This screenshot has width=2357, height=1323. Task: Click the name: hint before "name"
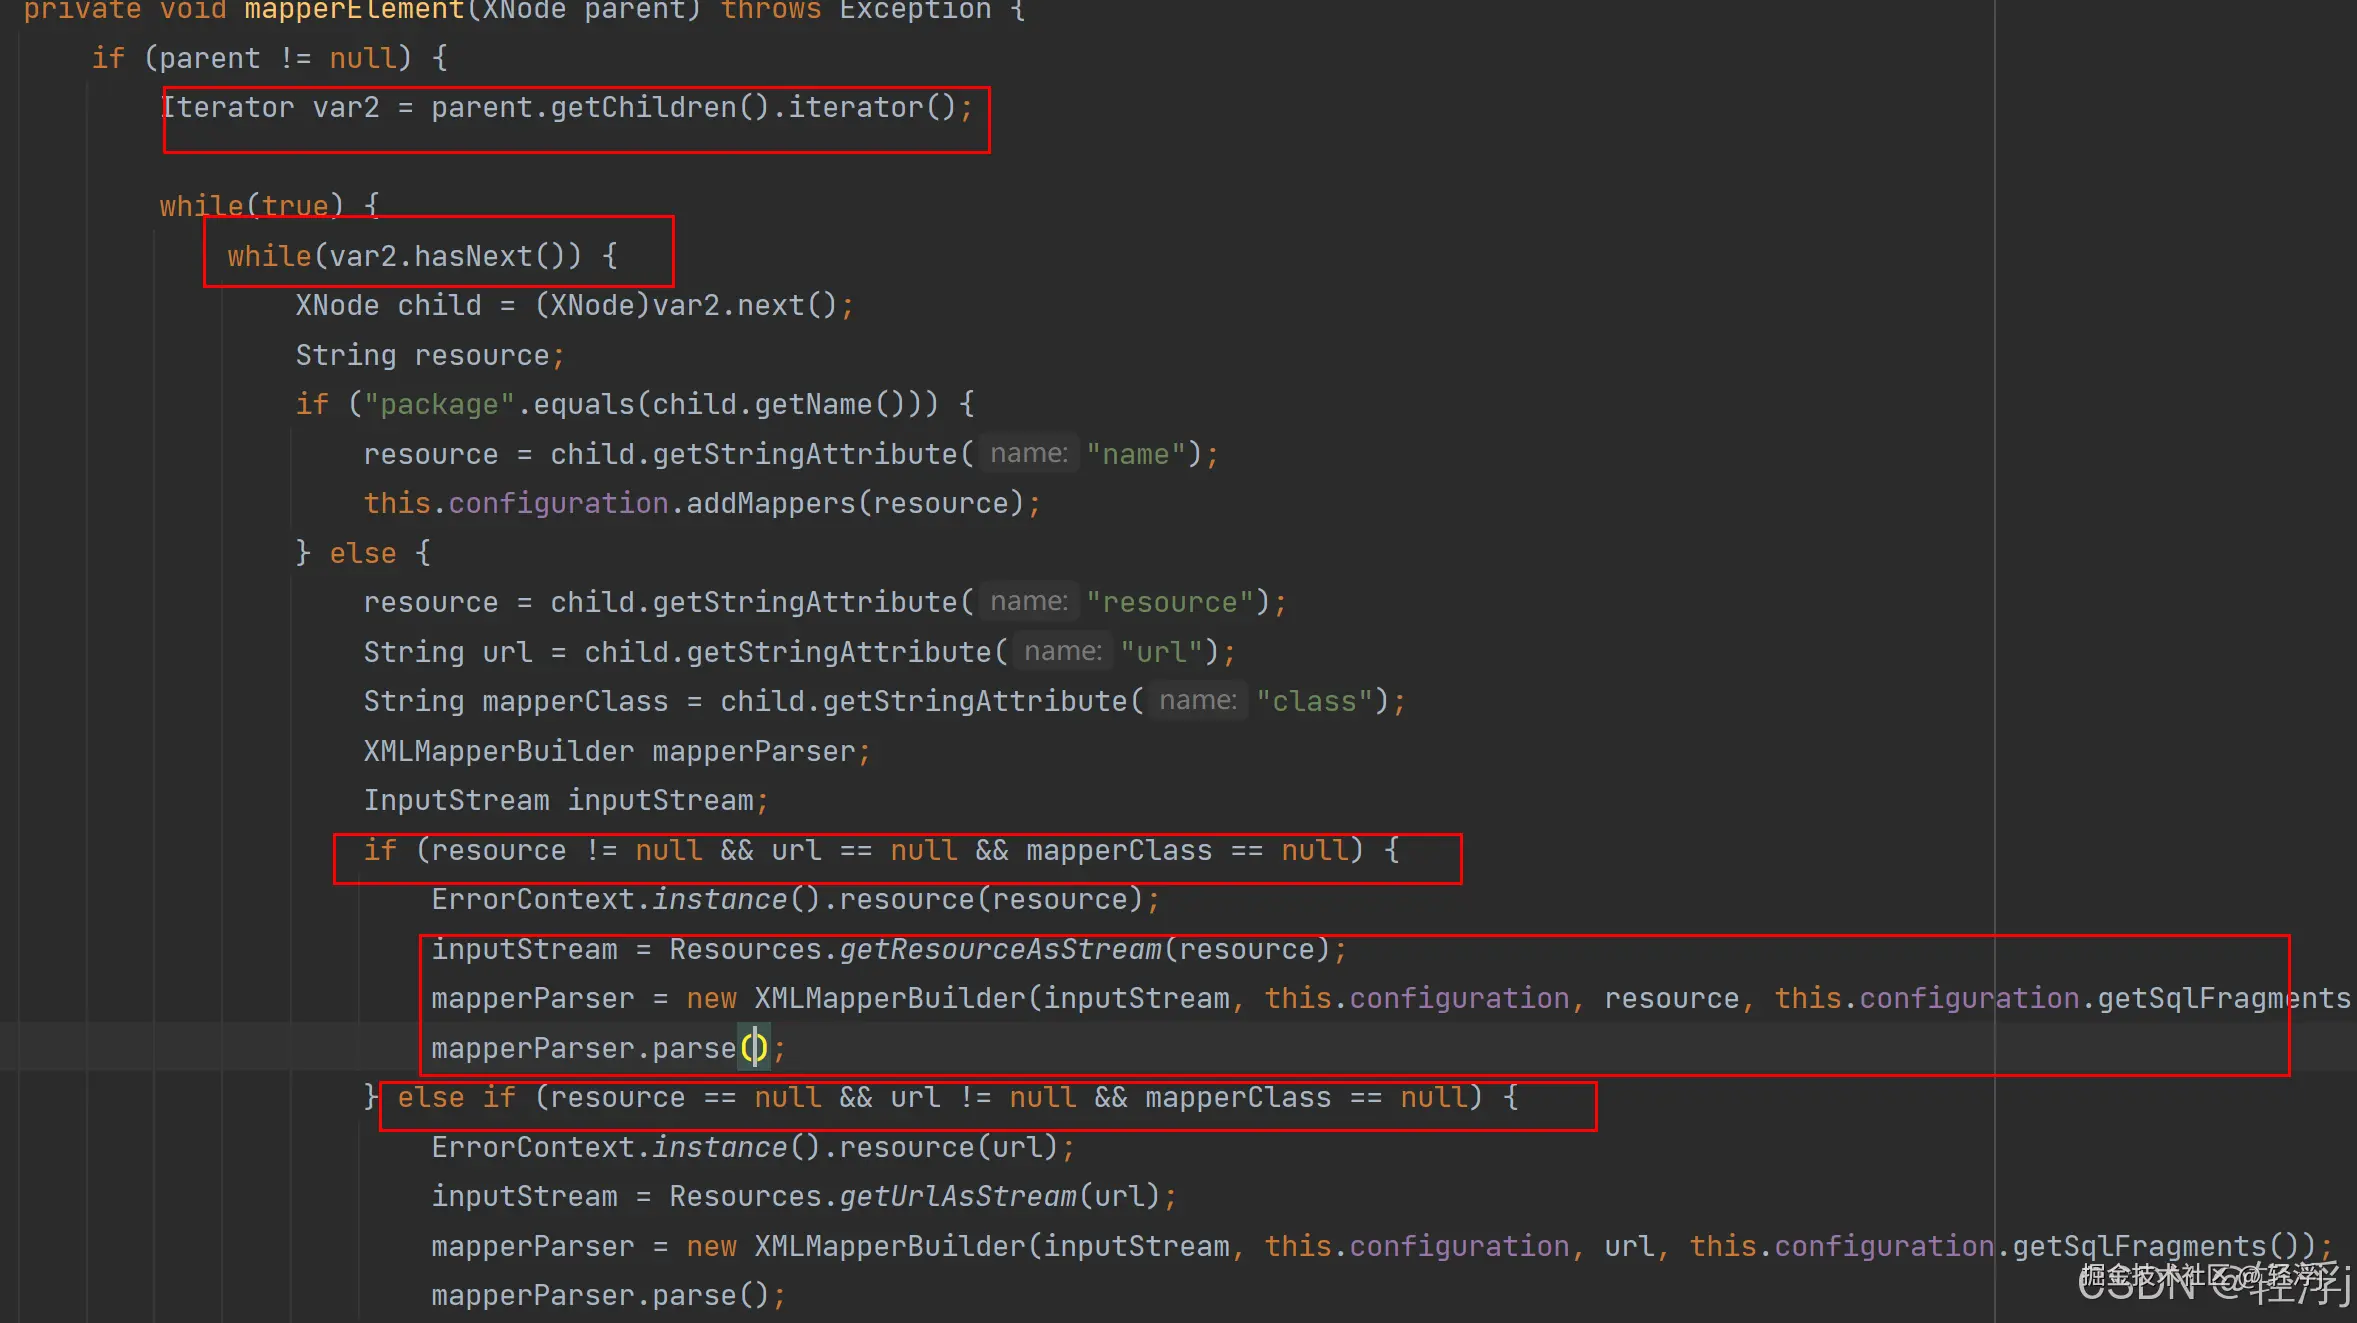click(x=1028, y=454)
